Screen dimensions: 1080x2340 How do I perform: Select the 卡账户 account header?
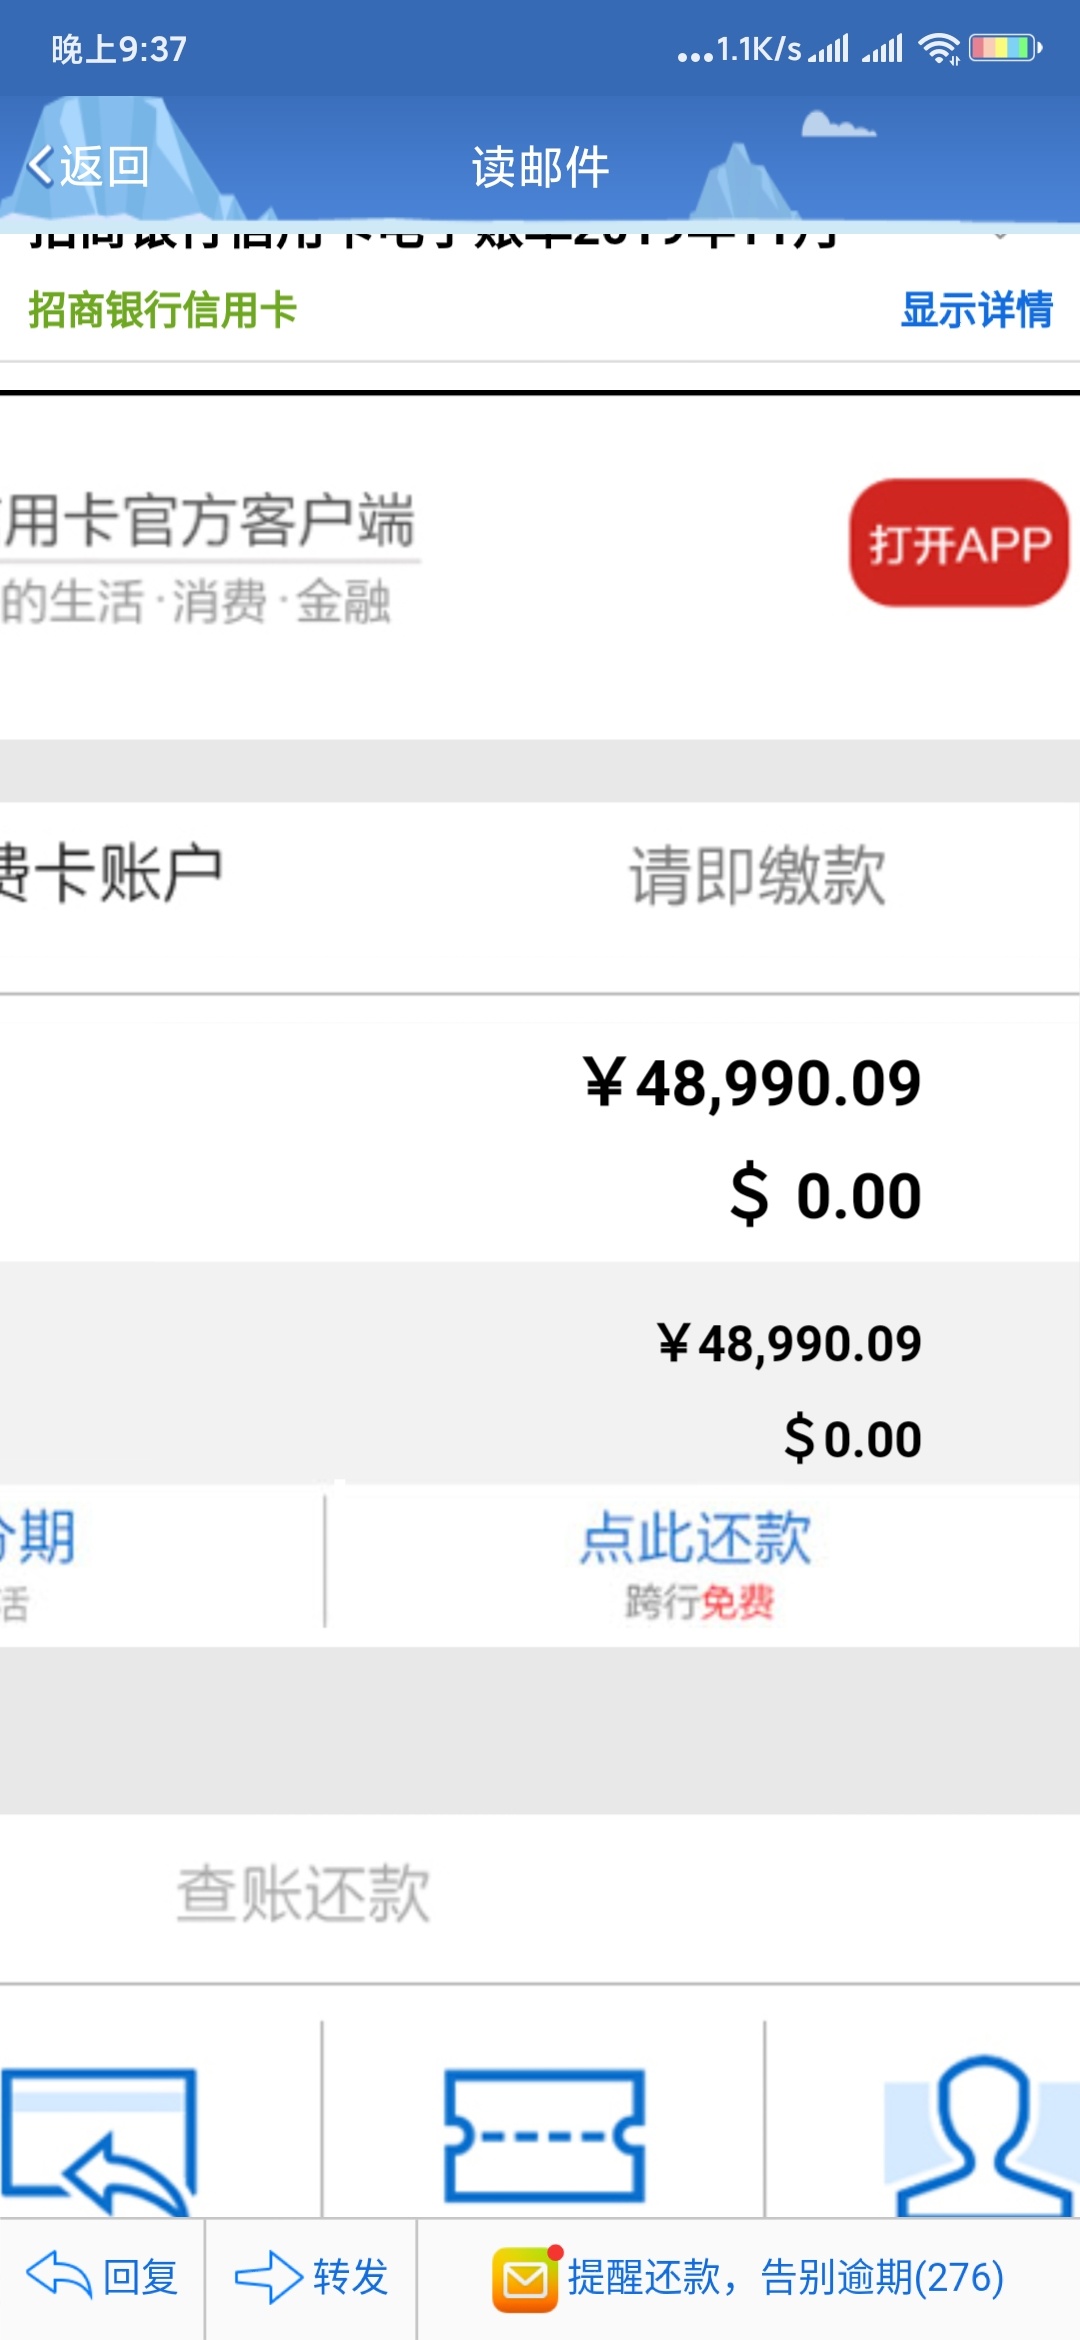110,873
